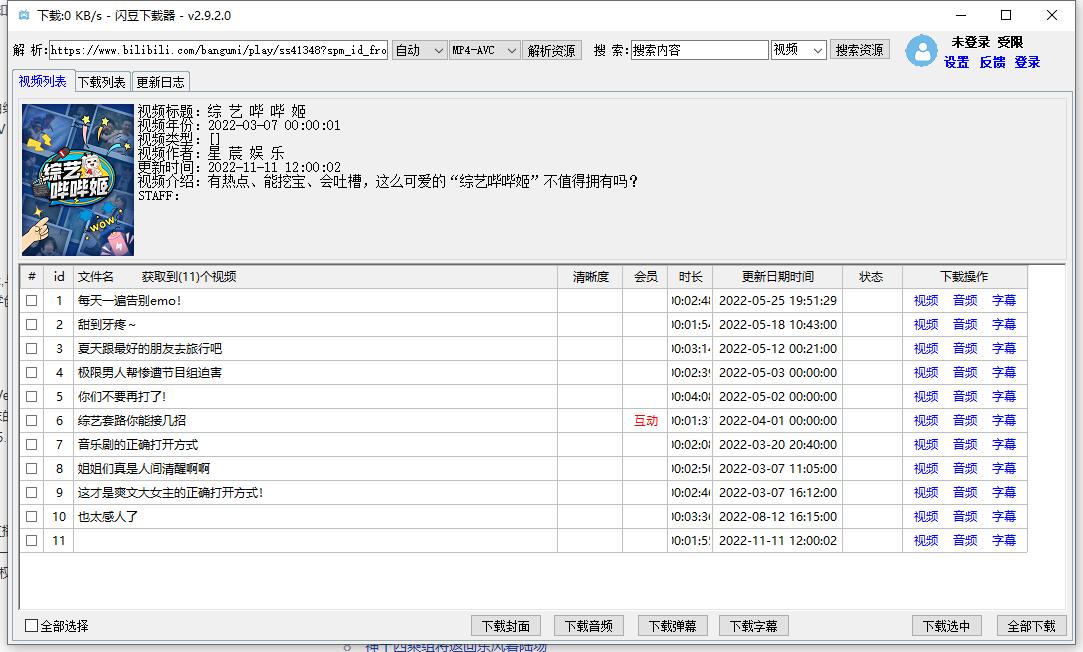This screenshot has height=652, width=1083.
Task: Open the 更新日志 tab
Action: tap(160, 82)
